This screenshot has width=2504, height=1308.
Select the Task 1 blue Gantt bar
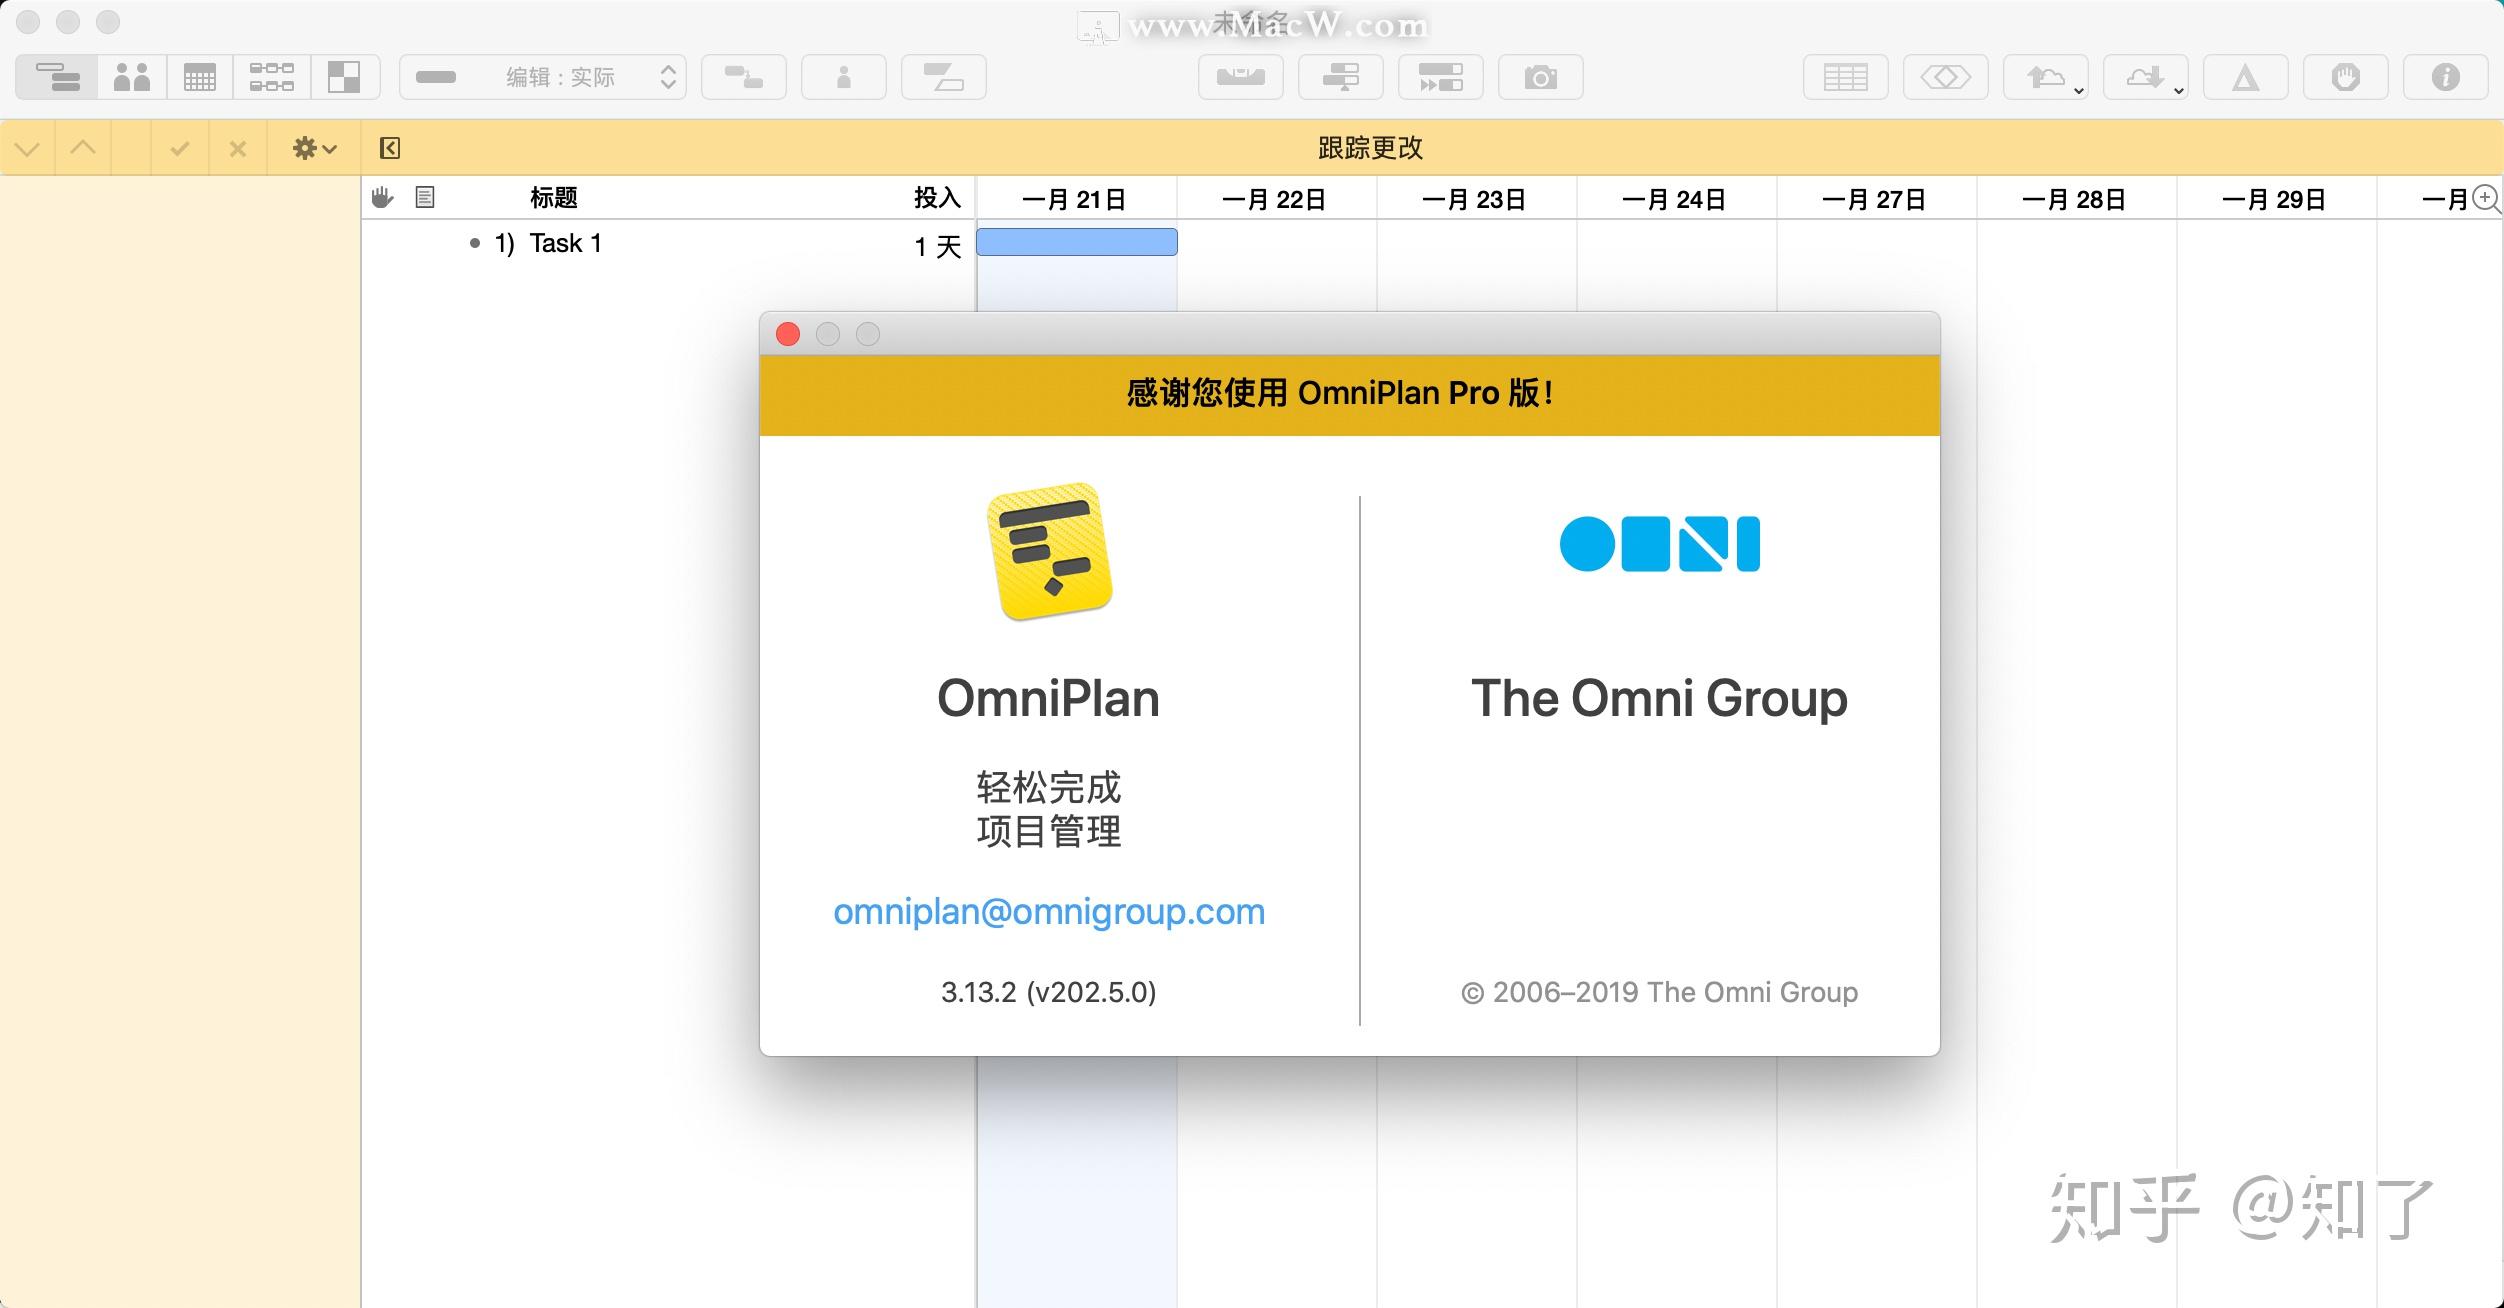[1076, 242]
